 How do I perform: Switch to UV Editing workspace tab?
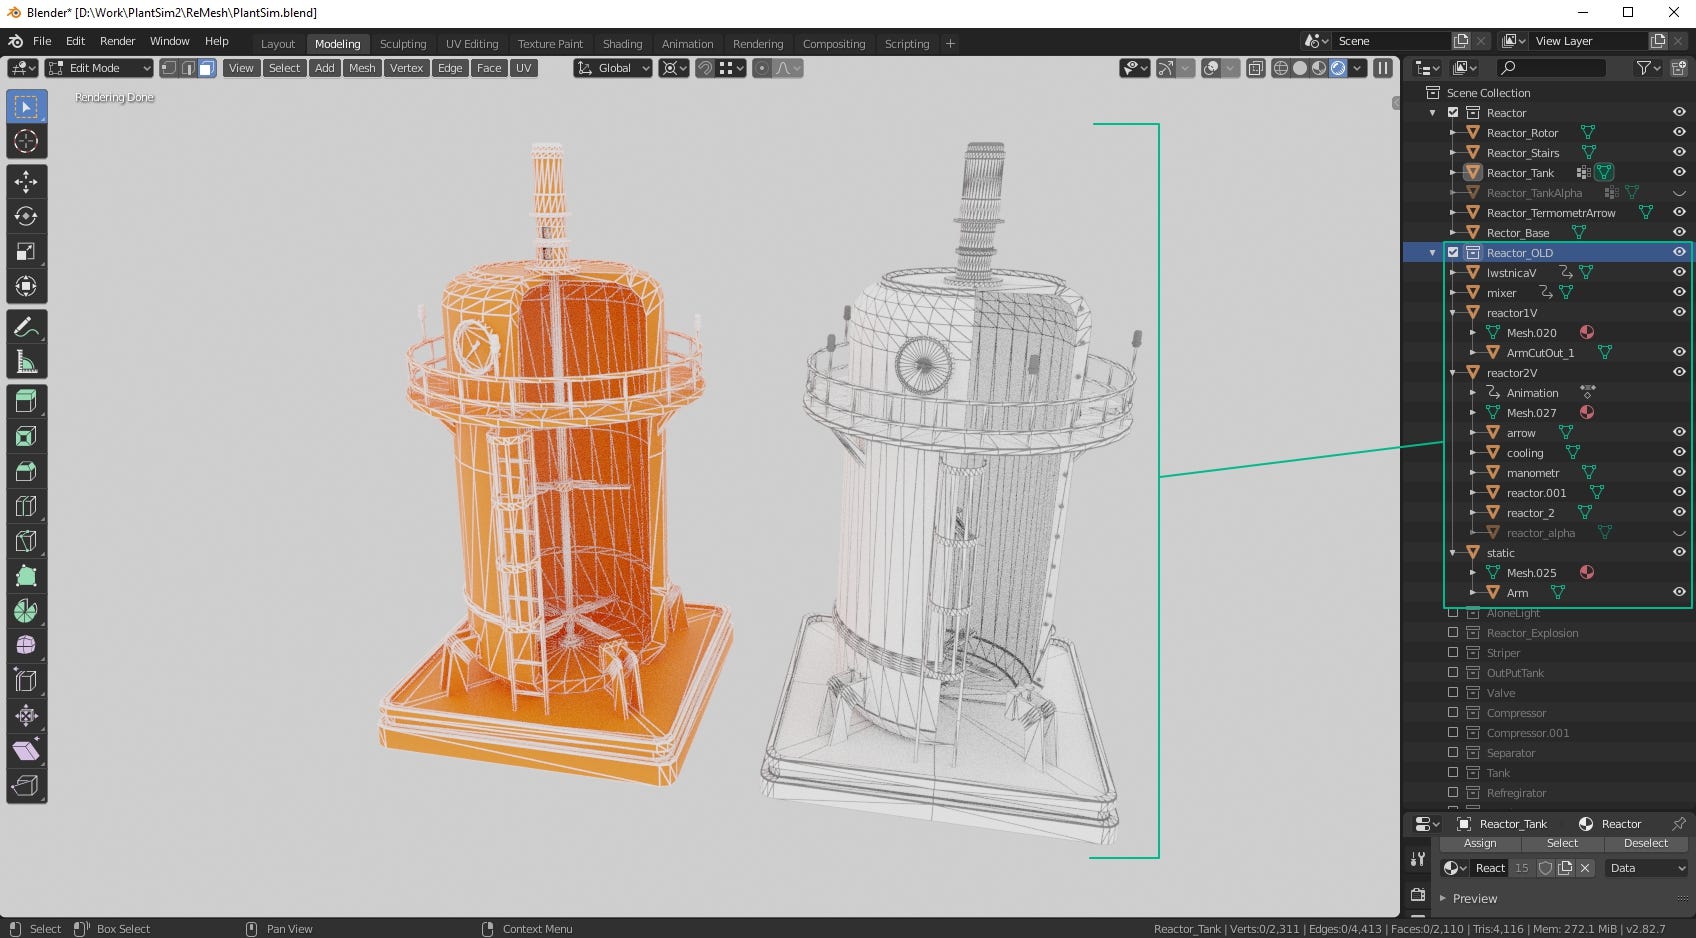471,44
